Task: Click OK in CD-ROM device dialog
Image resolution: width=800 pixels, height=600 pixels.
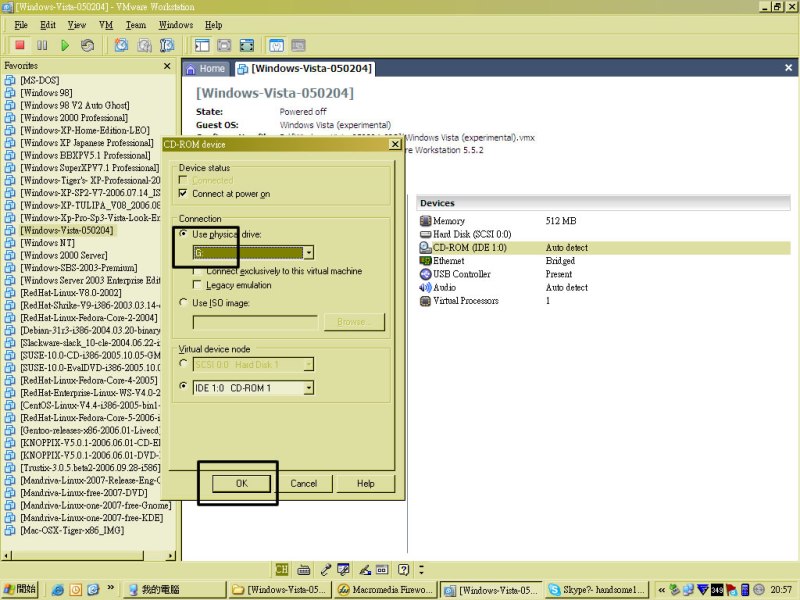Action: 241,483
